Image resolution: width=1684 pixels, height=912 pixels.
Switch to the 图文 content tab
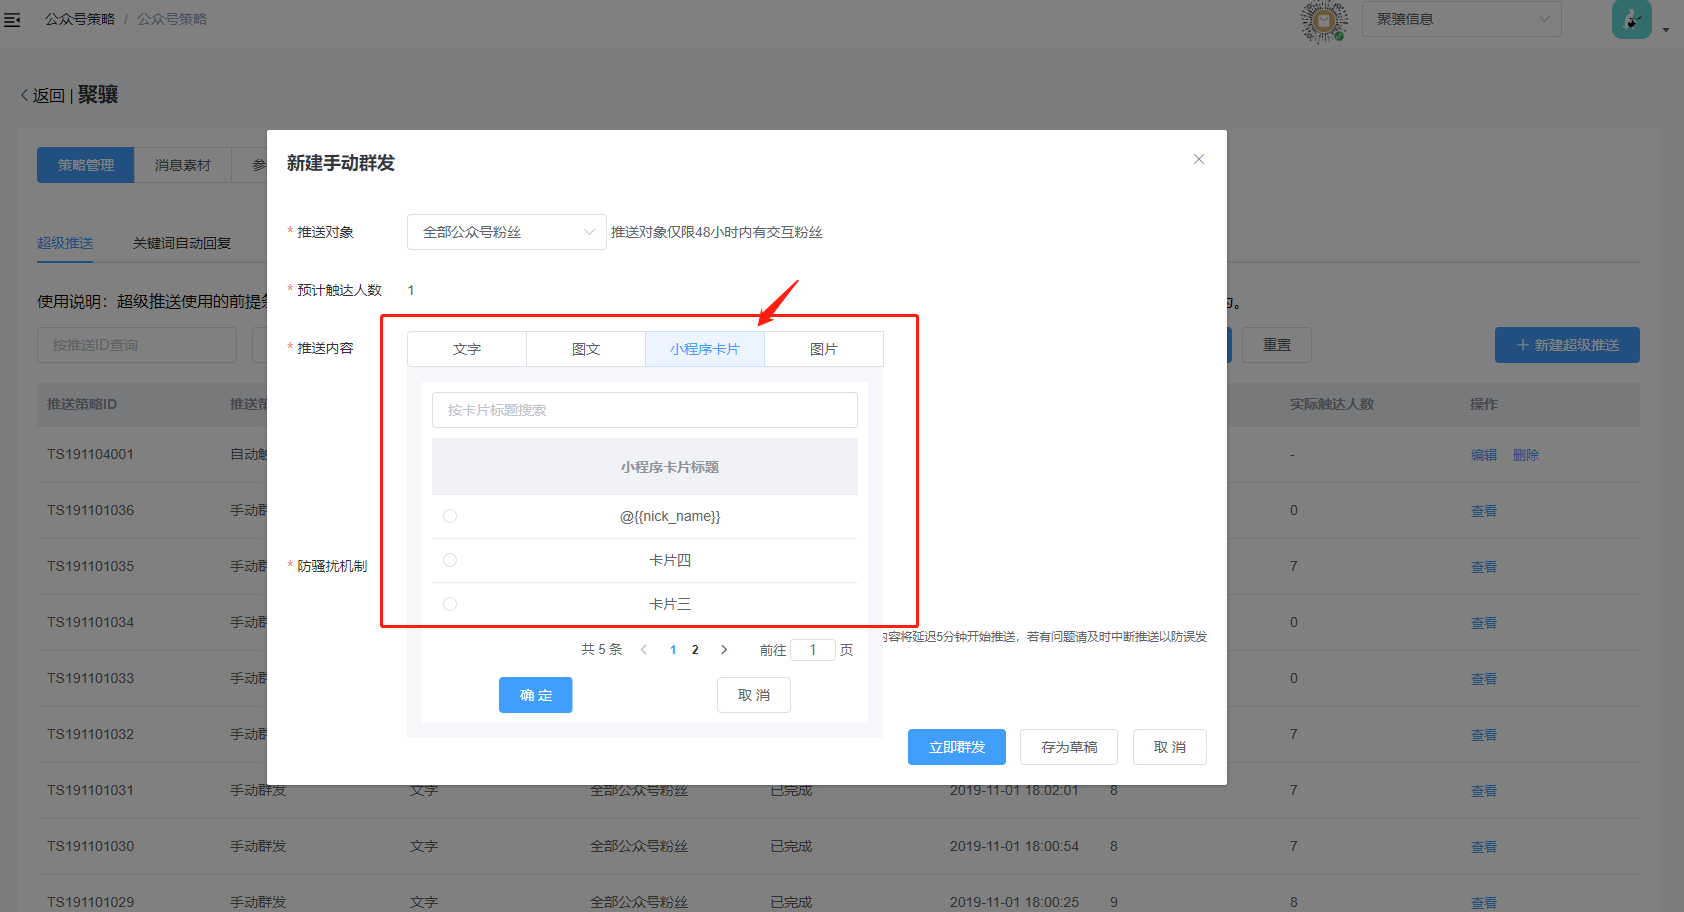tap(586, 349)
